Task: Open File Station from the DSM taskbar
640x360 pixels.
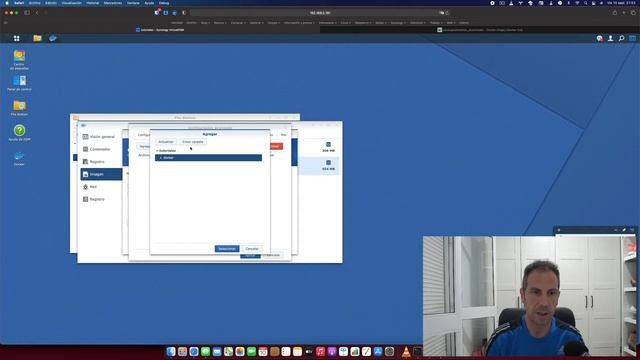Action: coord(38,38)
